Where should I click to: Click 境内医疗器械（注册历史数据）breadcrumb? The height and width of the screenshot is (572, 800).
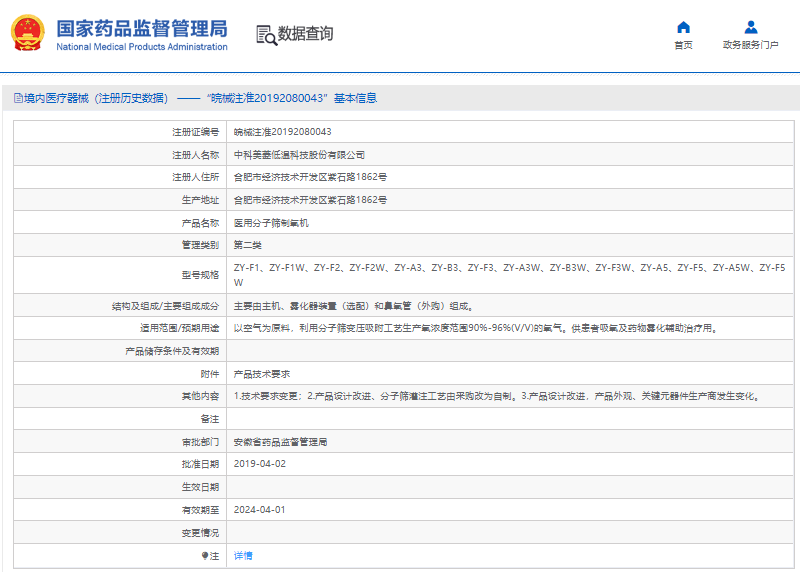[96, 98]
